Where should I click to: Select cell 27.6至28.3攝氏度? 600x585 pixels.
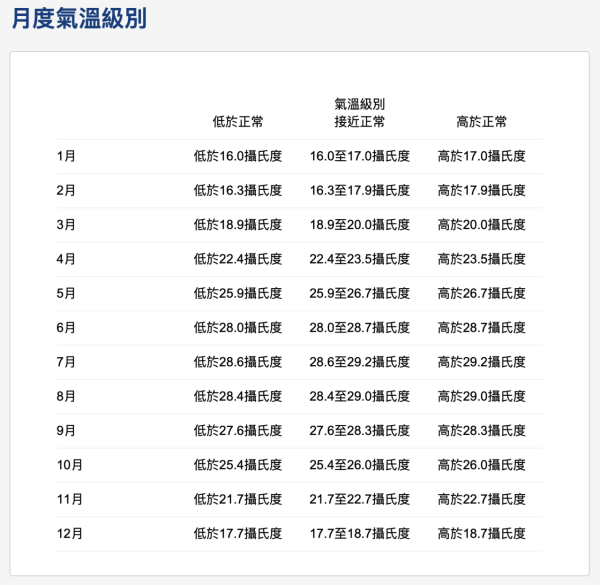pyautogui.click(x=360, y=431)
